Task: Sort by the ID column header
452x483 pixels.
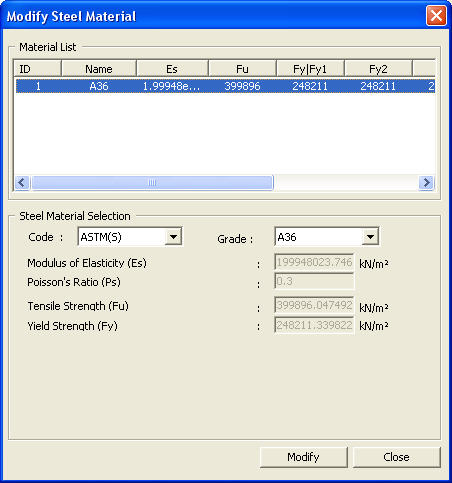Action: coord(37,69)
